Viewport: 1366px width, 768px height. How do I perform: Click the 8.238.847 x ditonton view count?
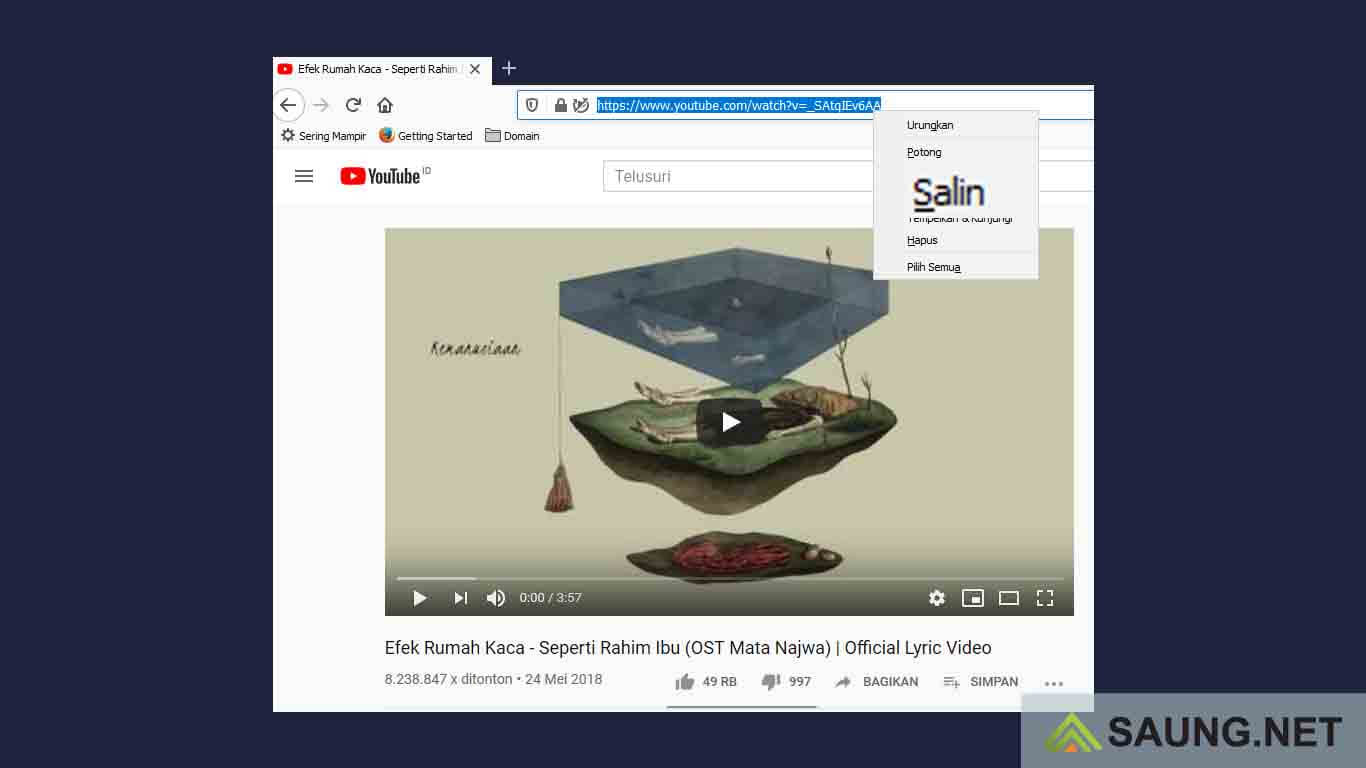click(x=450, y=679)
